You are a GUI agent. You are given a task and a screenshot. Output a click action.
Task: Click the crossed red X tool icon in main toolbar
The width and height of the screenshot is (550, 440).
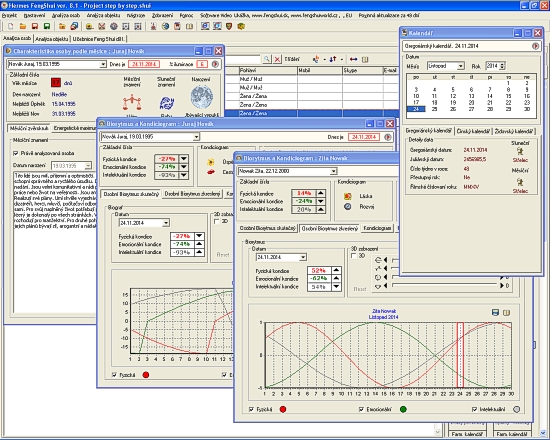pyautogui.click(x=102, y=26)
